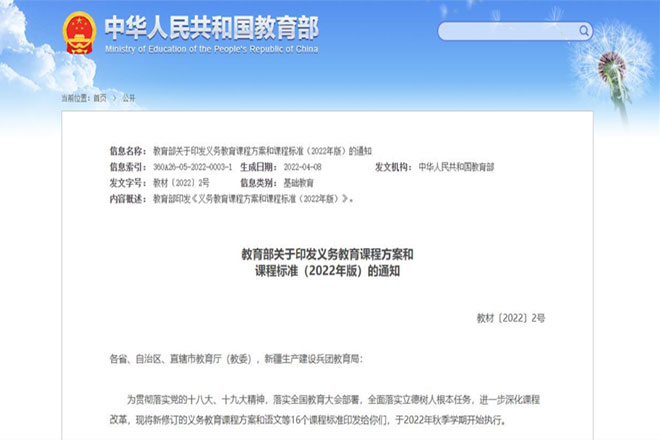This screenshot has width=660, height=440.
Task: Open the 首页 breadcrumb link
Action: click(100, 98)
